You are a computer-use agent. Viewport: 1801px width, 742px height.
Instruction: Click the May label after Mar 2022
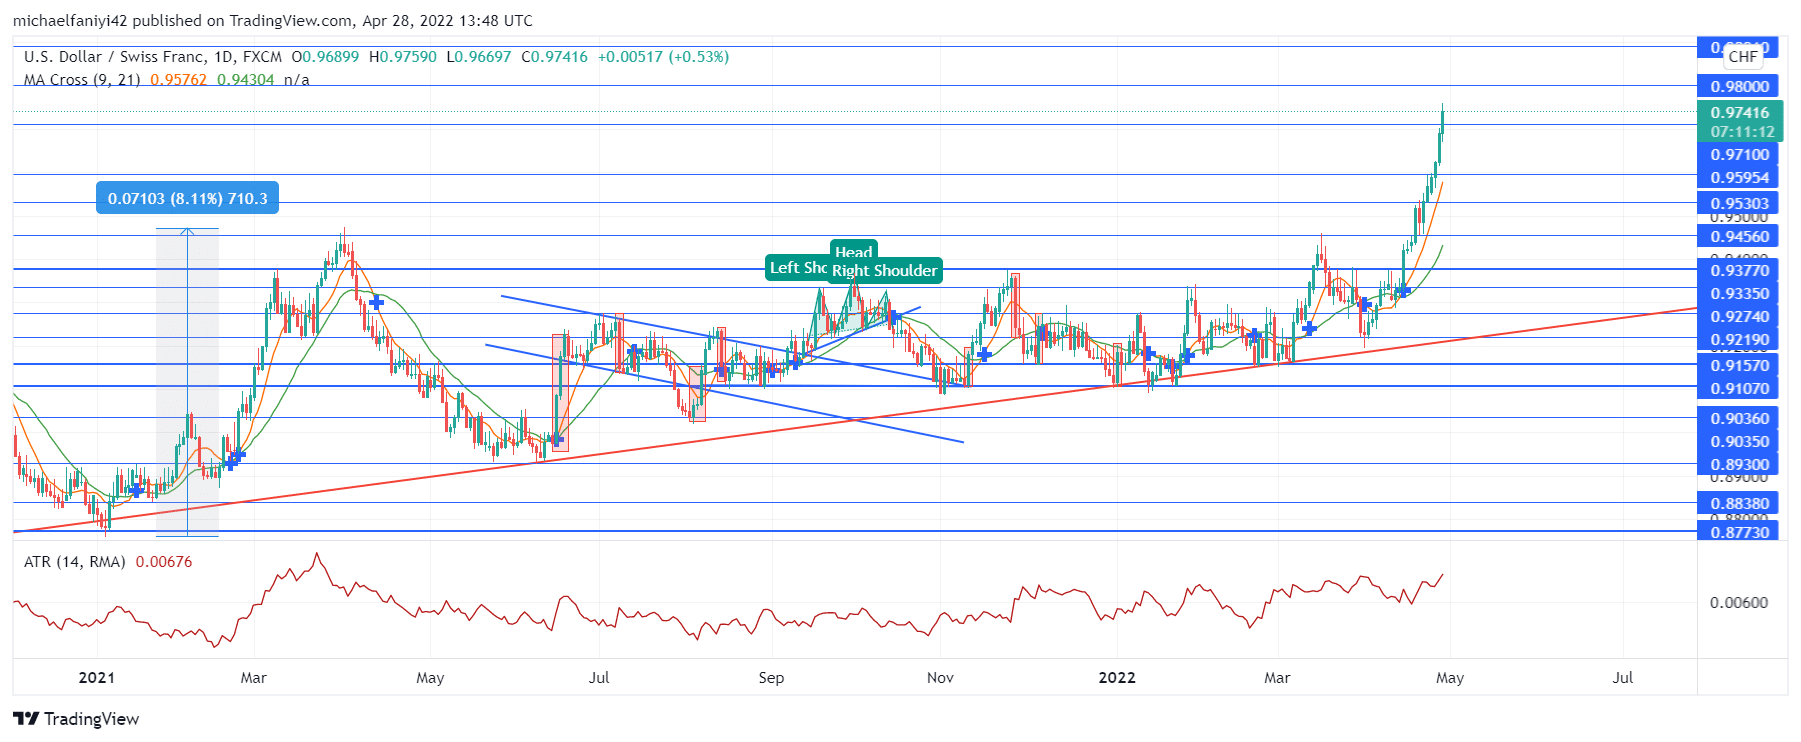(x=1450, y=677)
